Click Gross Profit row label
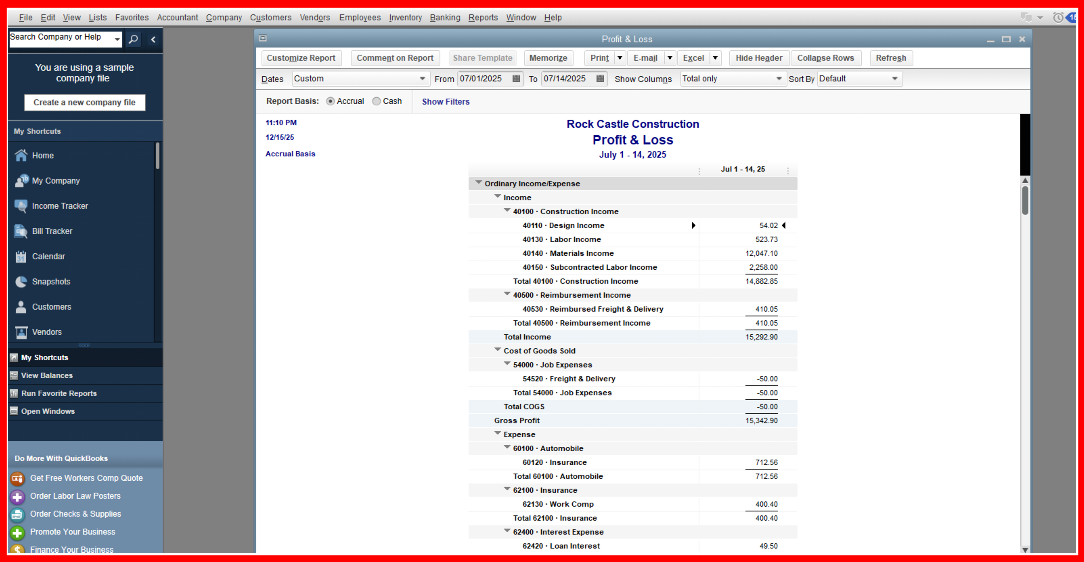 click(516, 420)
